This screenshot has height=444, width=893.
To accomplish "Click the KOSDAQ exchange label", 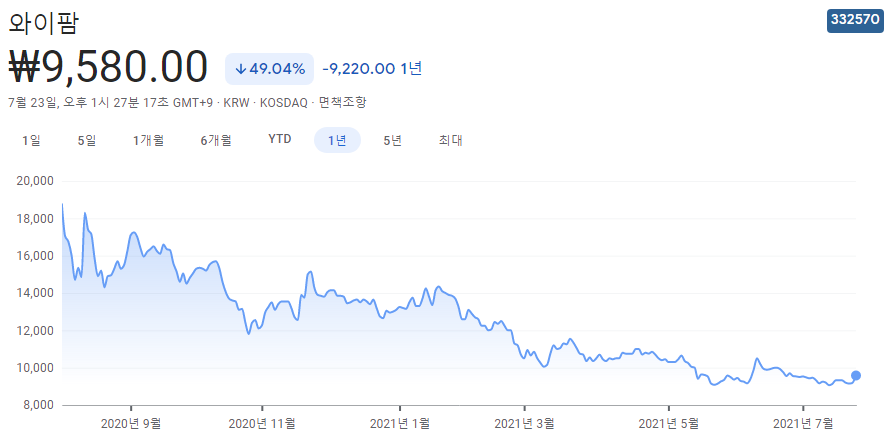I will [x=284, y=103].
